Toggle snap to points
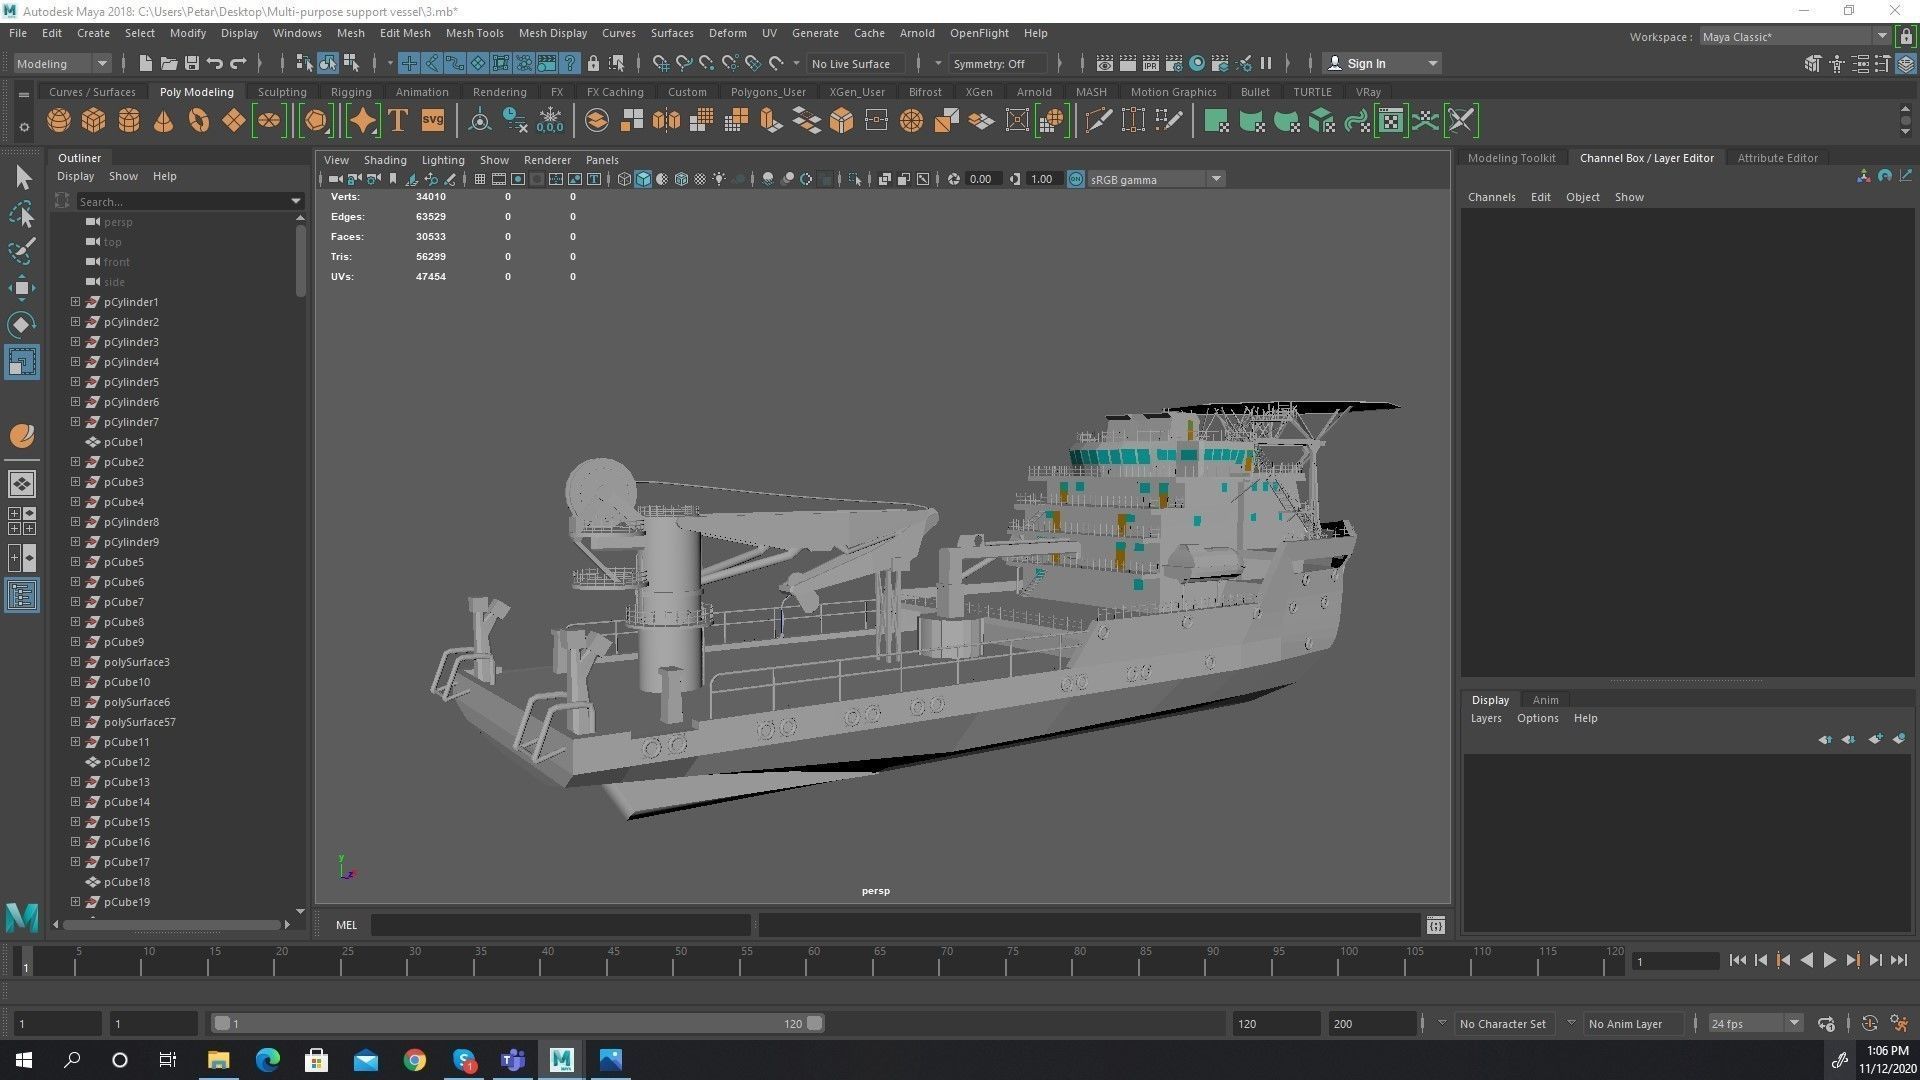This screenshot has height=1080, width=1920. click(707, 63)
